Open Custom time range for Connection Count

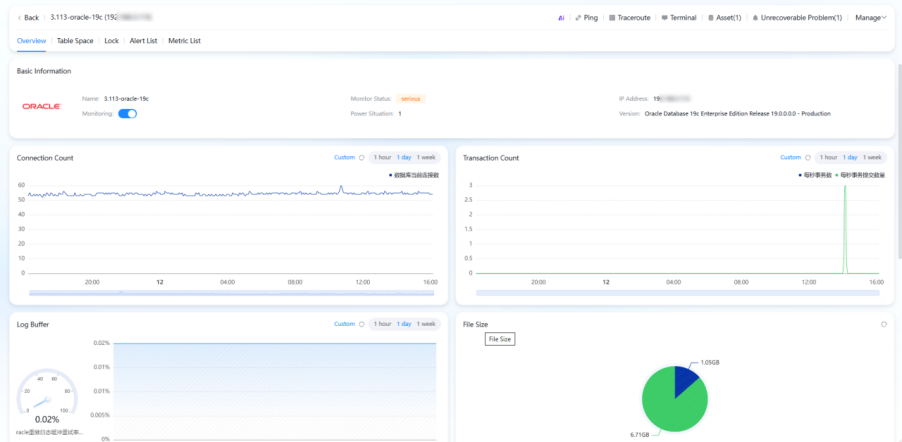(x=344, y=157)
